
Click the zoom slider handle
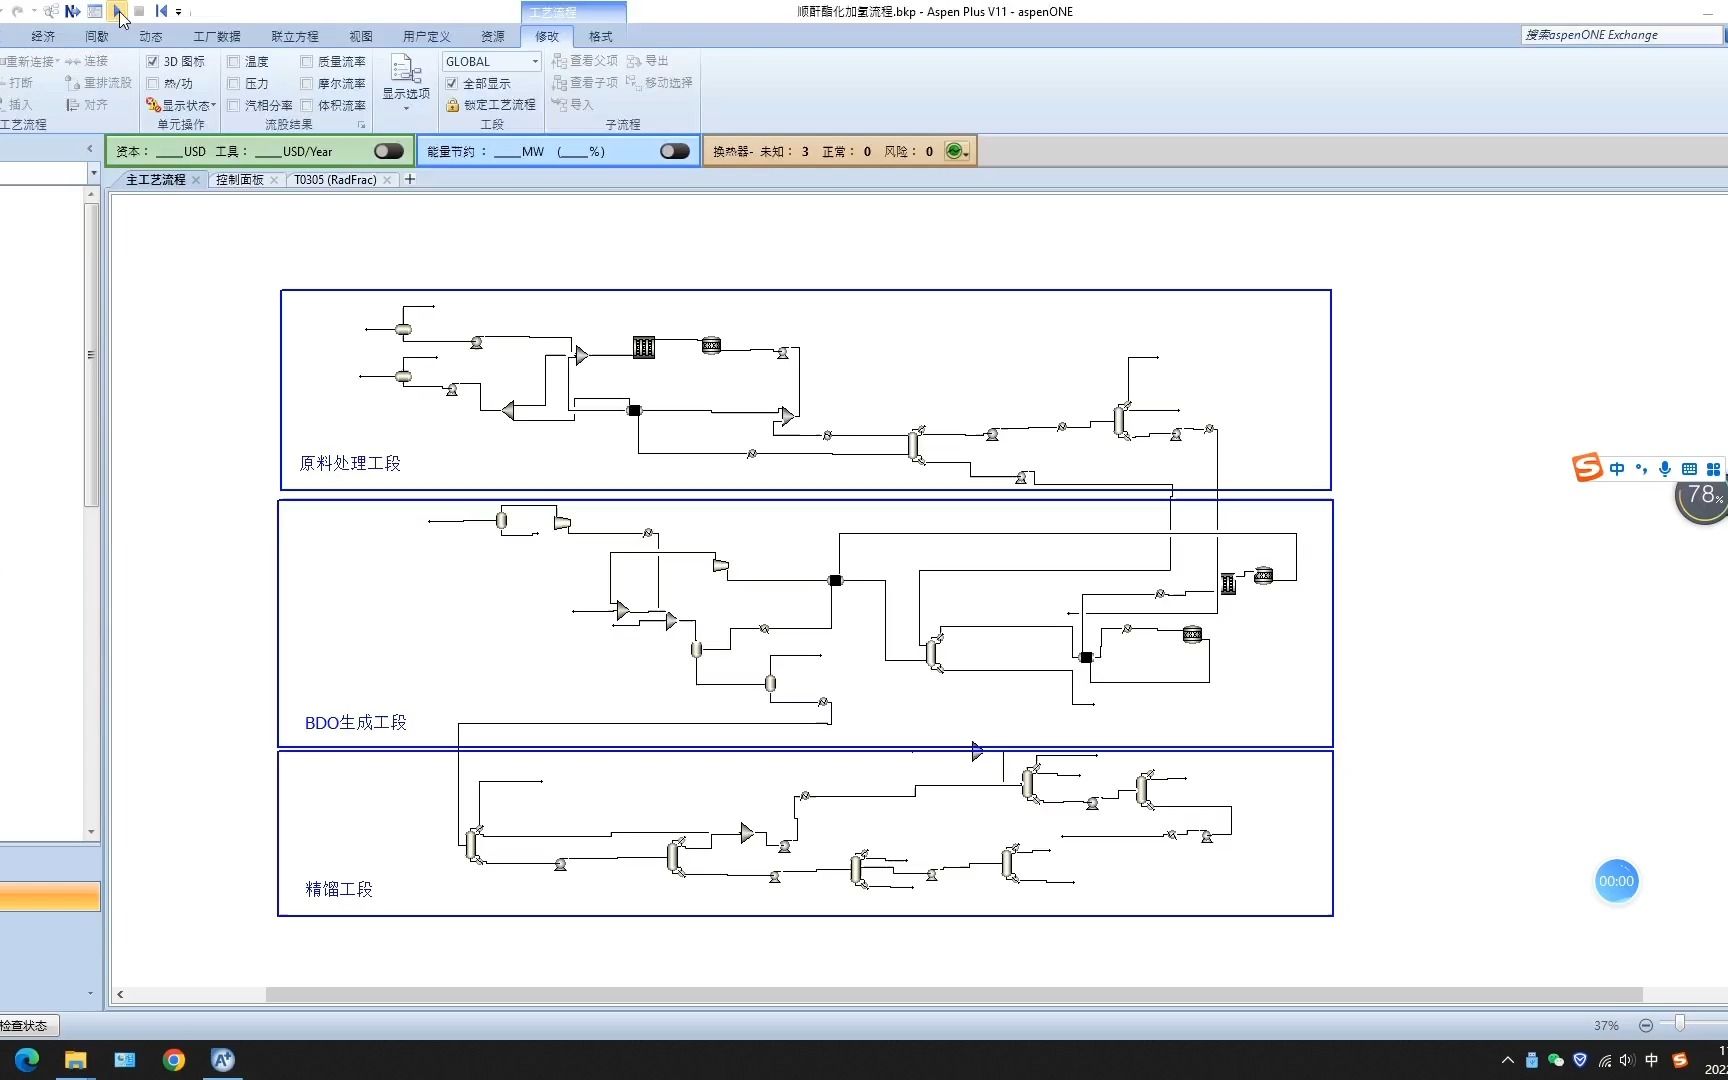[x=1680, y=1023]
